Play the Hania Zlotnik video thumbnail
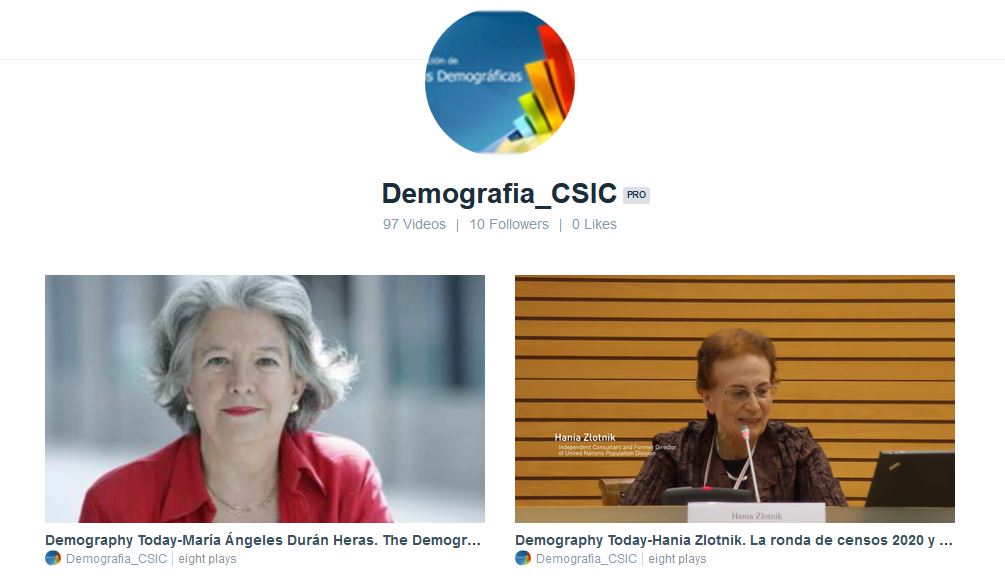1005x587 pixels. (x=735, y=399)
